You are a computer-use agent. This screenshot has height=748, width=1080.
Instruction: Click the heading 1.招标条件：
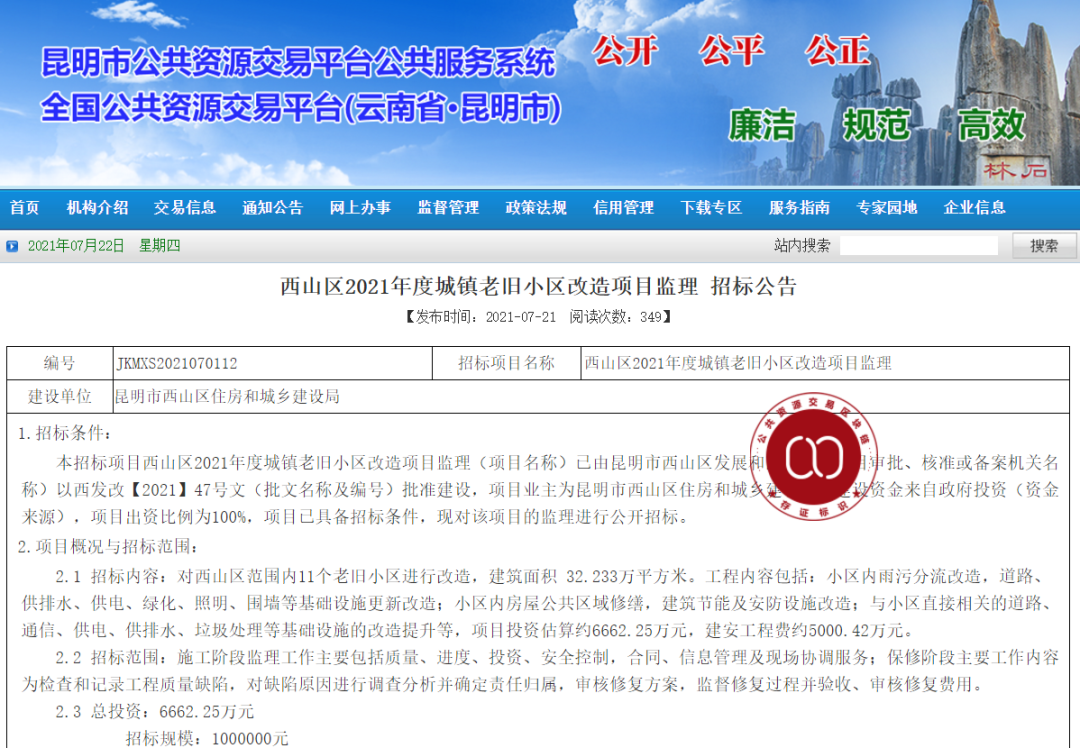pyautogui.click(x=65, y=433)
